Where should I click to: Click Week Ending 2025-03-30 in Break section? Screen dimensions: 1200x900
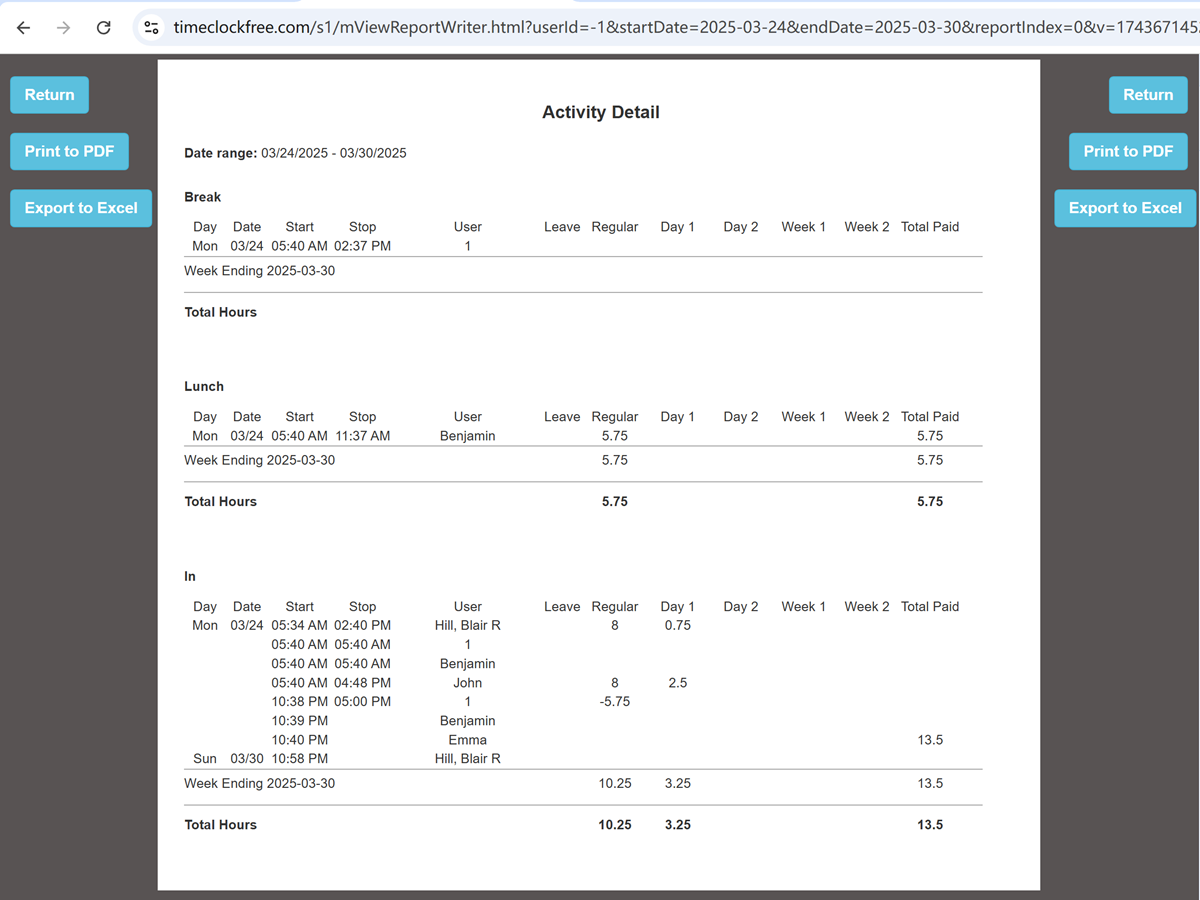[260, 271]
